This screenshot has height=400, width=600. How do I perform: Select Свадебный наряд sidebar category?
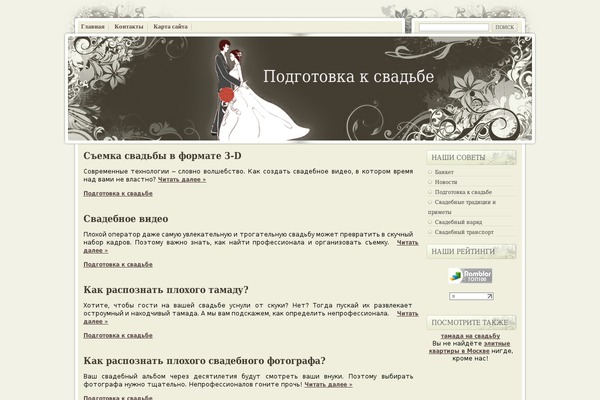[x=458, y=222]
